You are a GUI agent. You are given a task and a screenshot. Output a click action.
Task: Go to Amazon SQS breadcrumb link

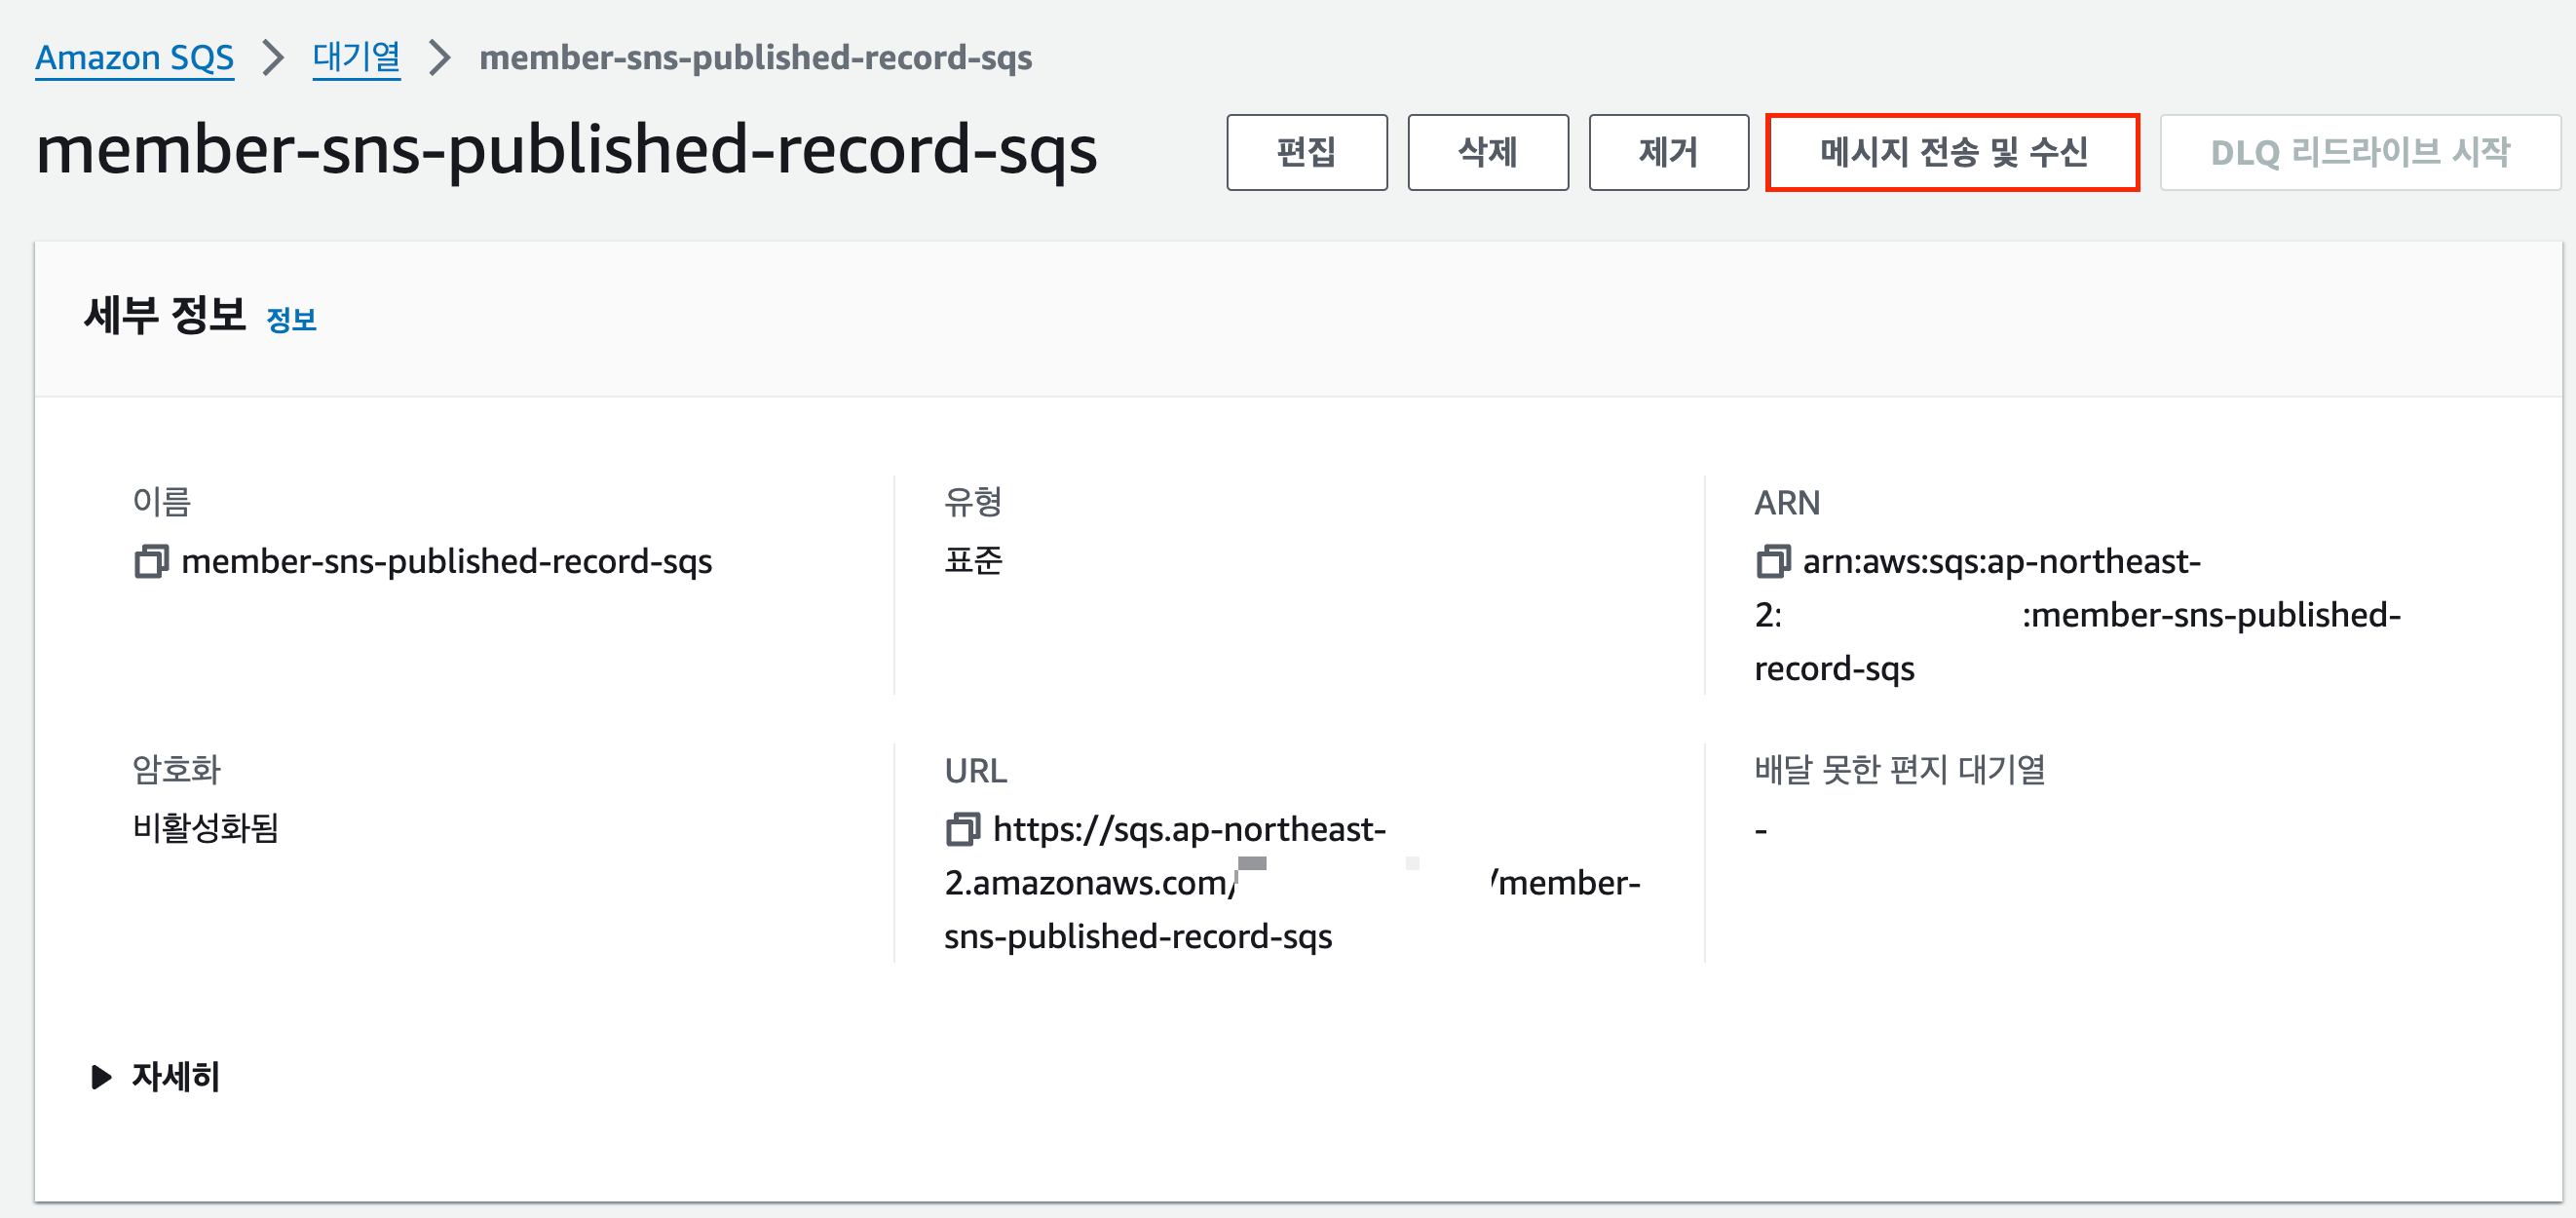pos(134,57)
